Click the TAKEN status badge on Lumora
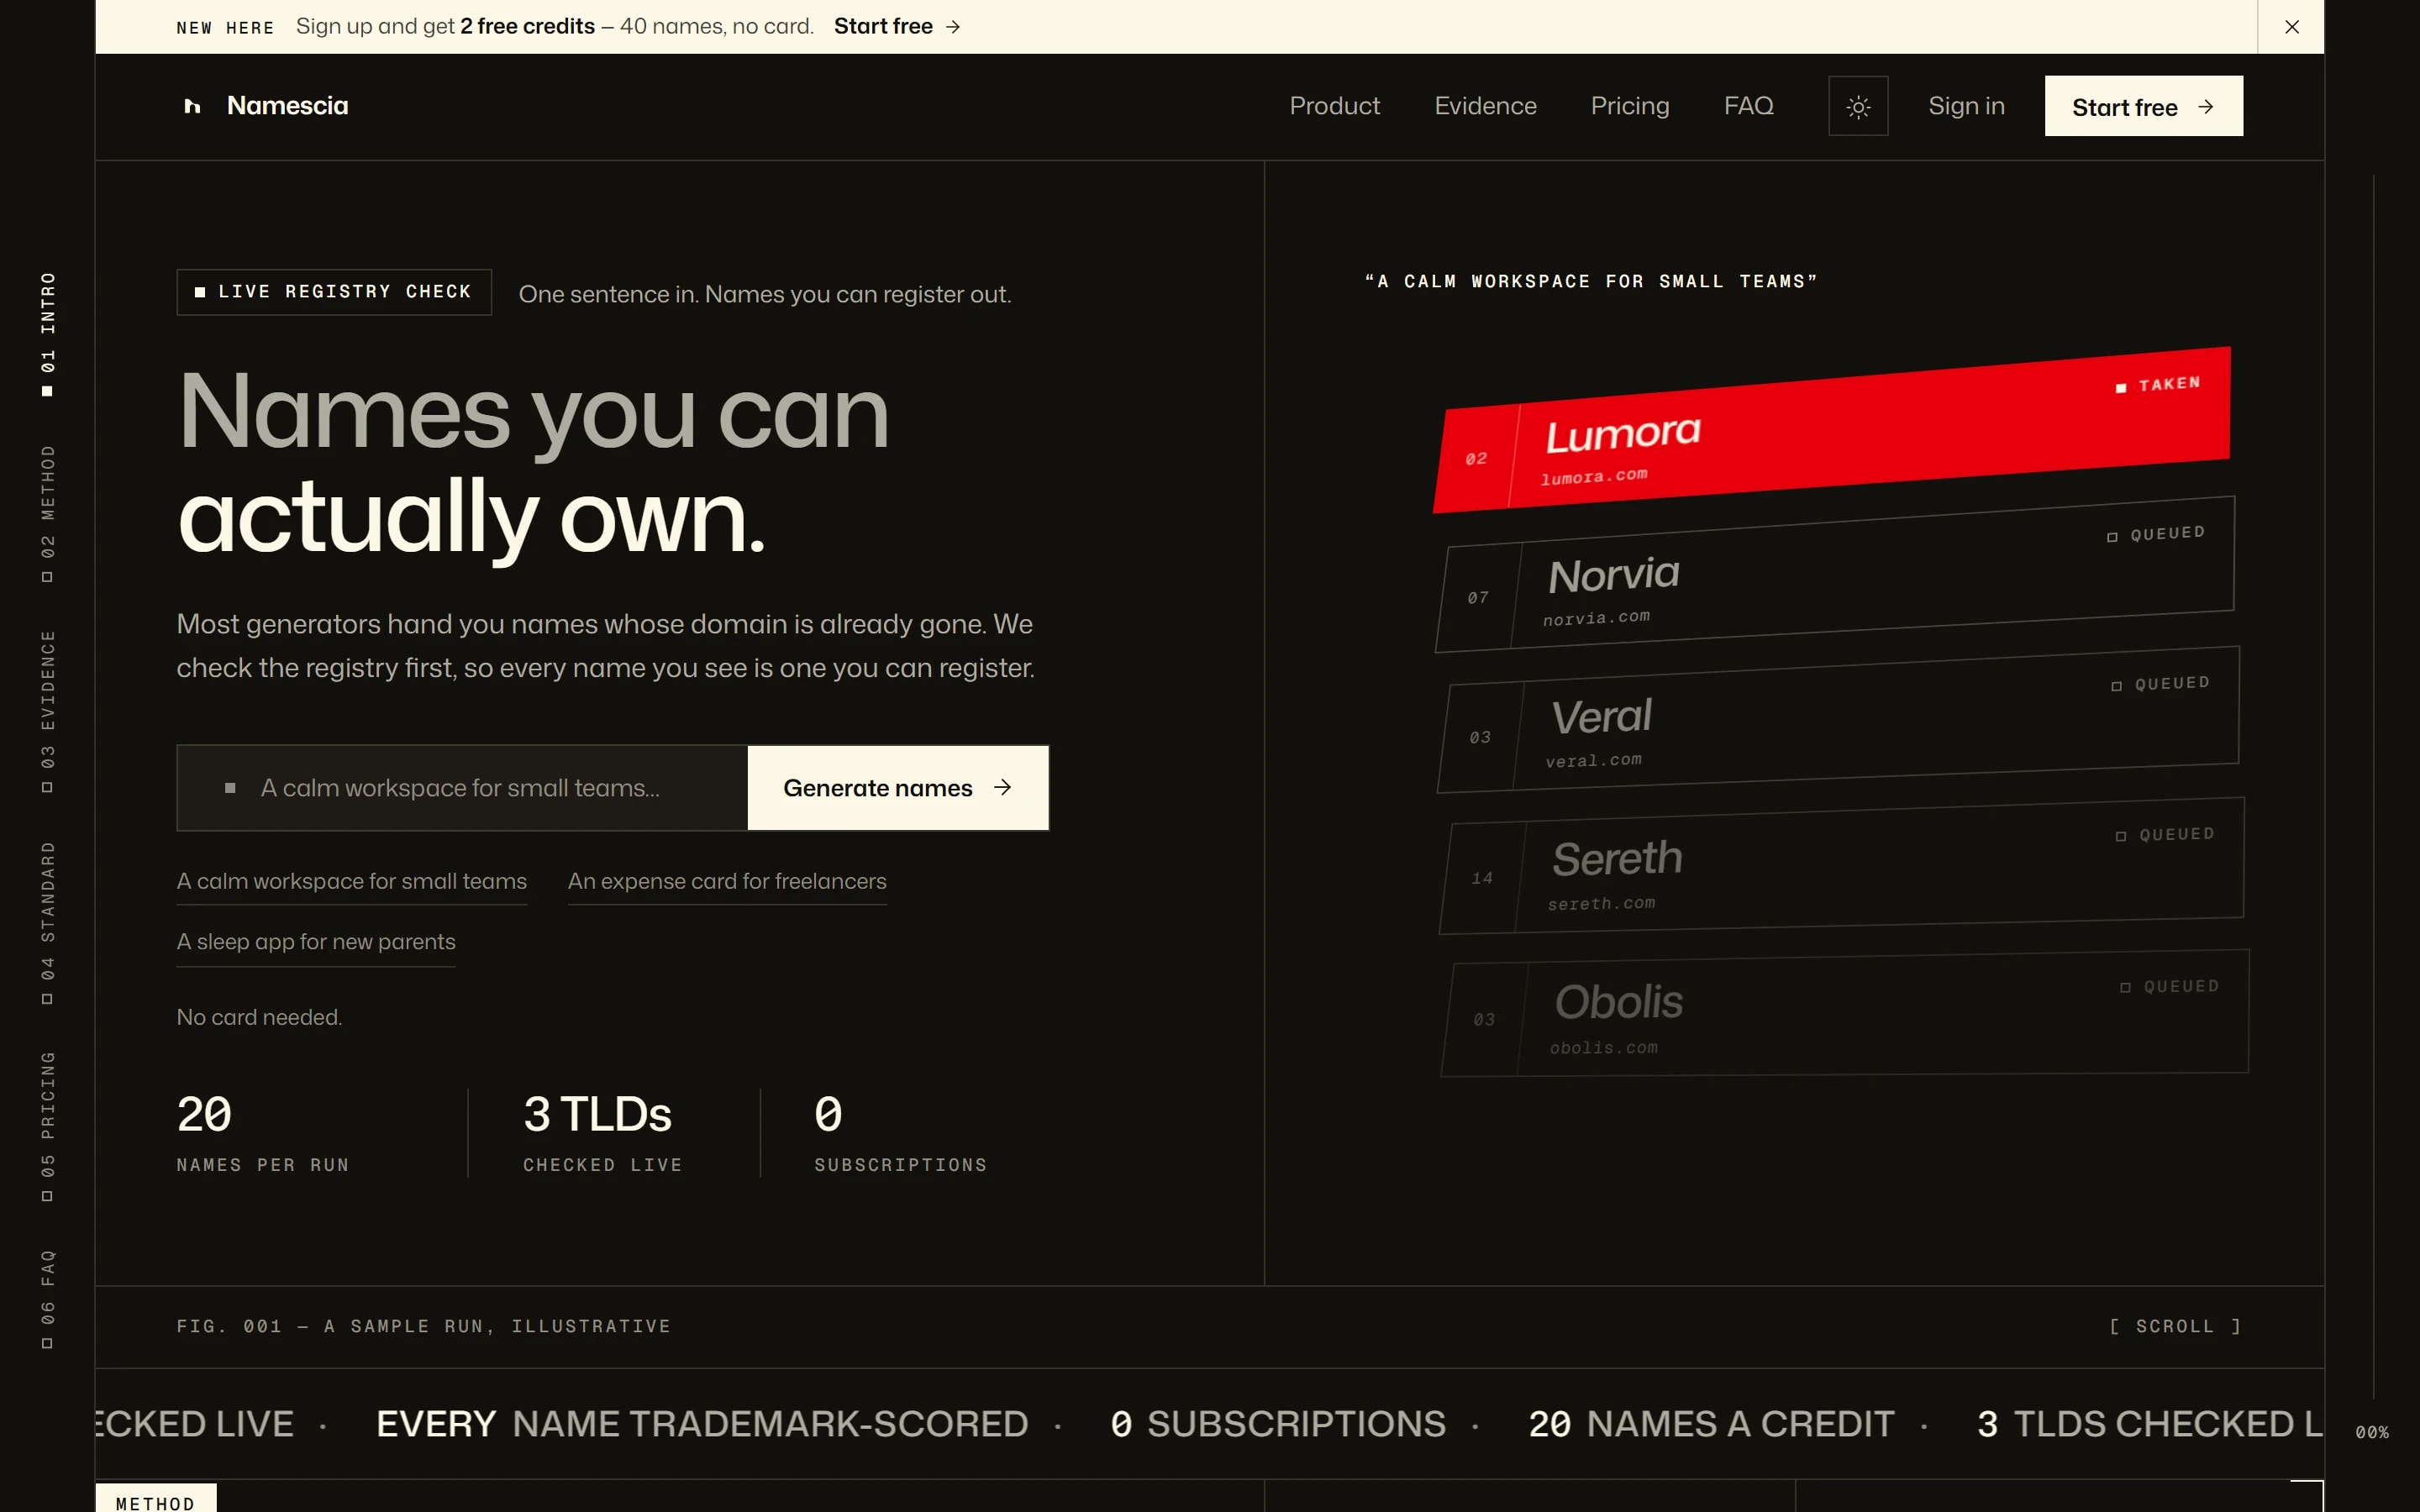Screen dimensions: 2420x1512 [x=2158, y=385]
